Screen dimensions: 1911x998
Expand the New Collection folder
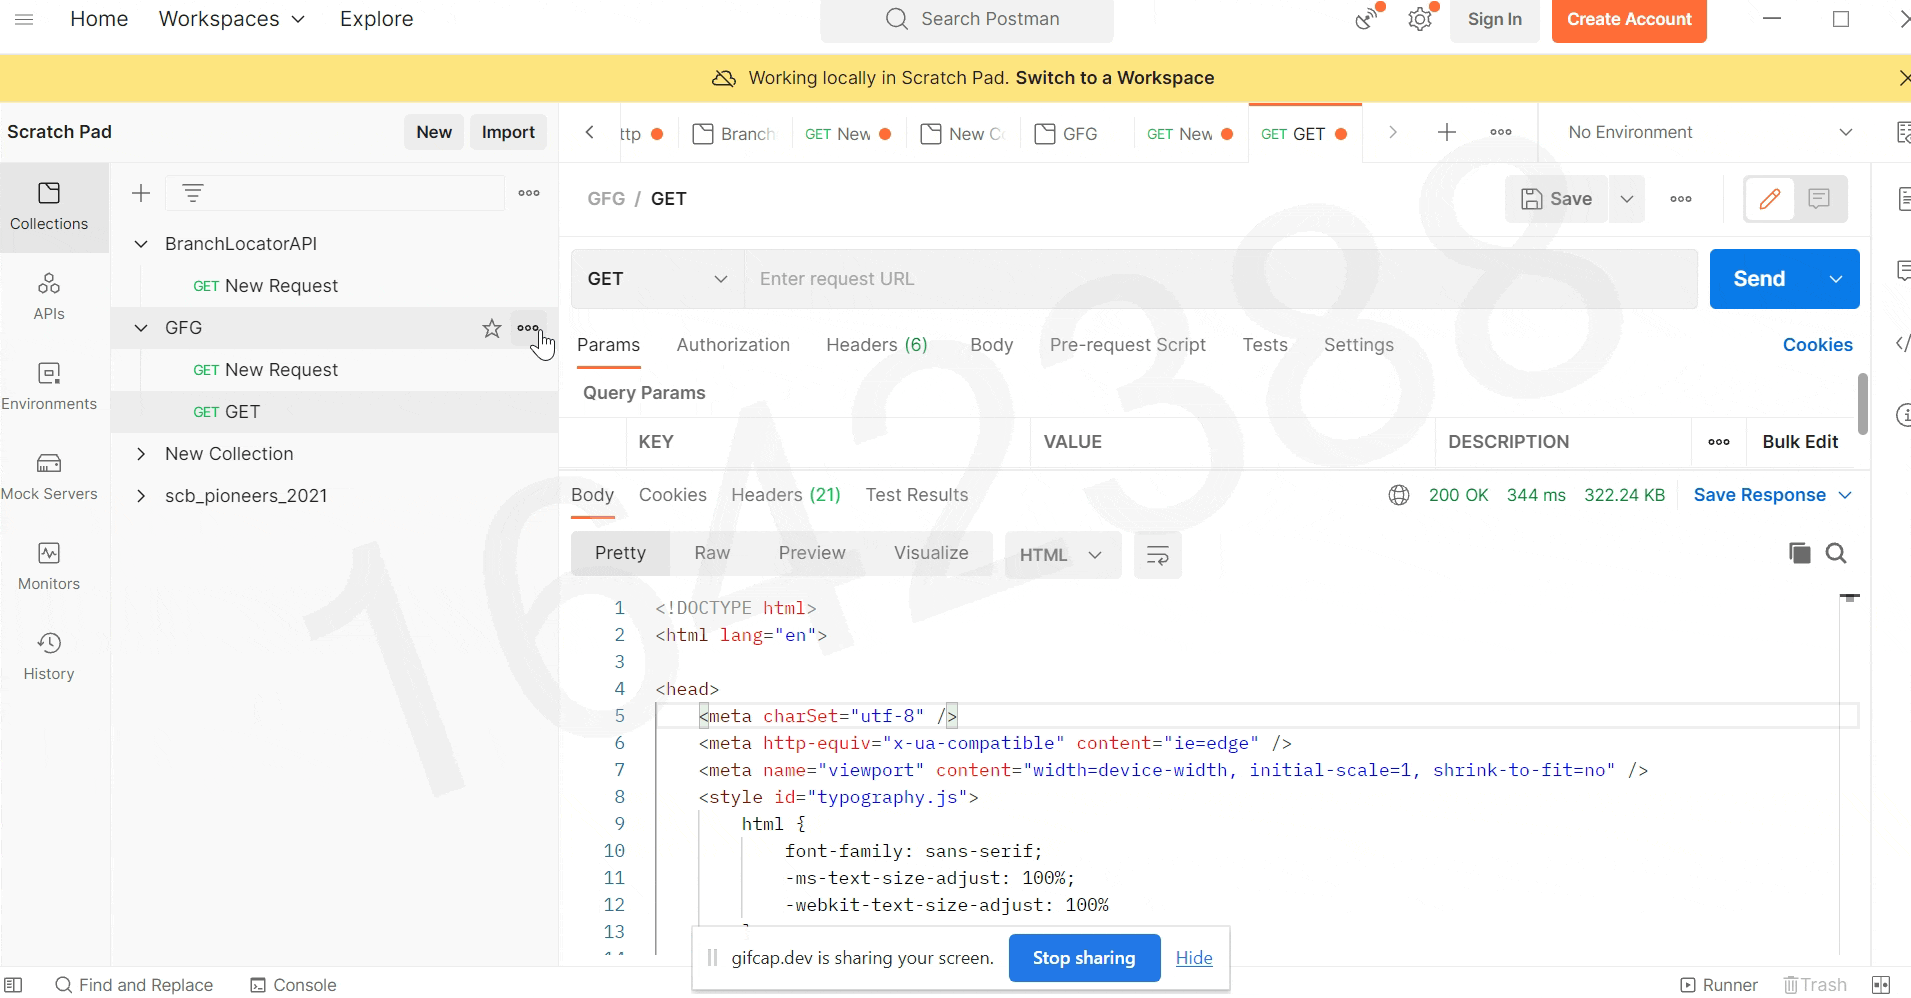click(141, 454)
